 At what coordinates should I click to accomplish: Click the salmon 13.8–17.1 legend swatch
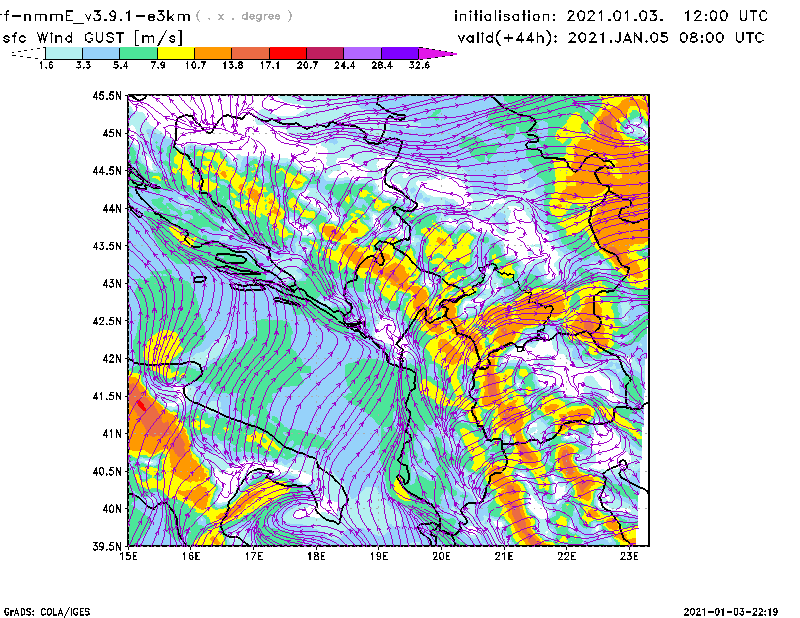pos(251,53)
